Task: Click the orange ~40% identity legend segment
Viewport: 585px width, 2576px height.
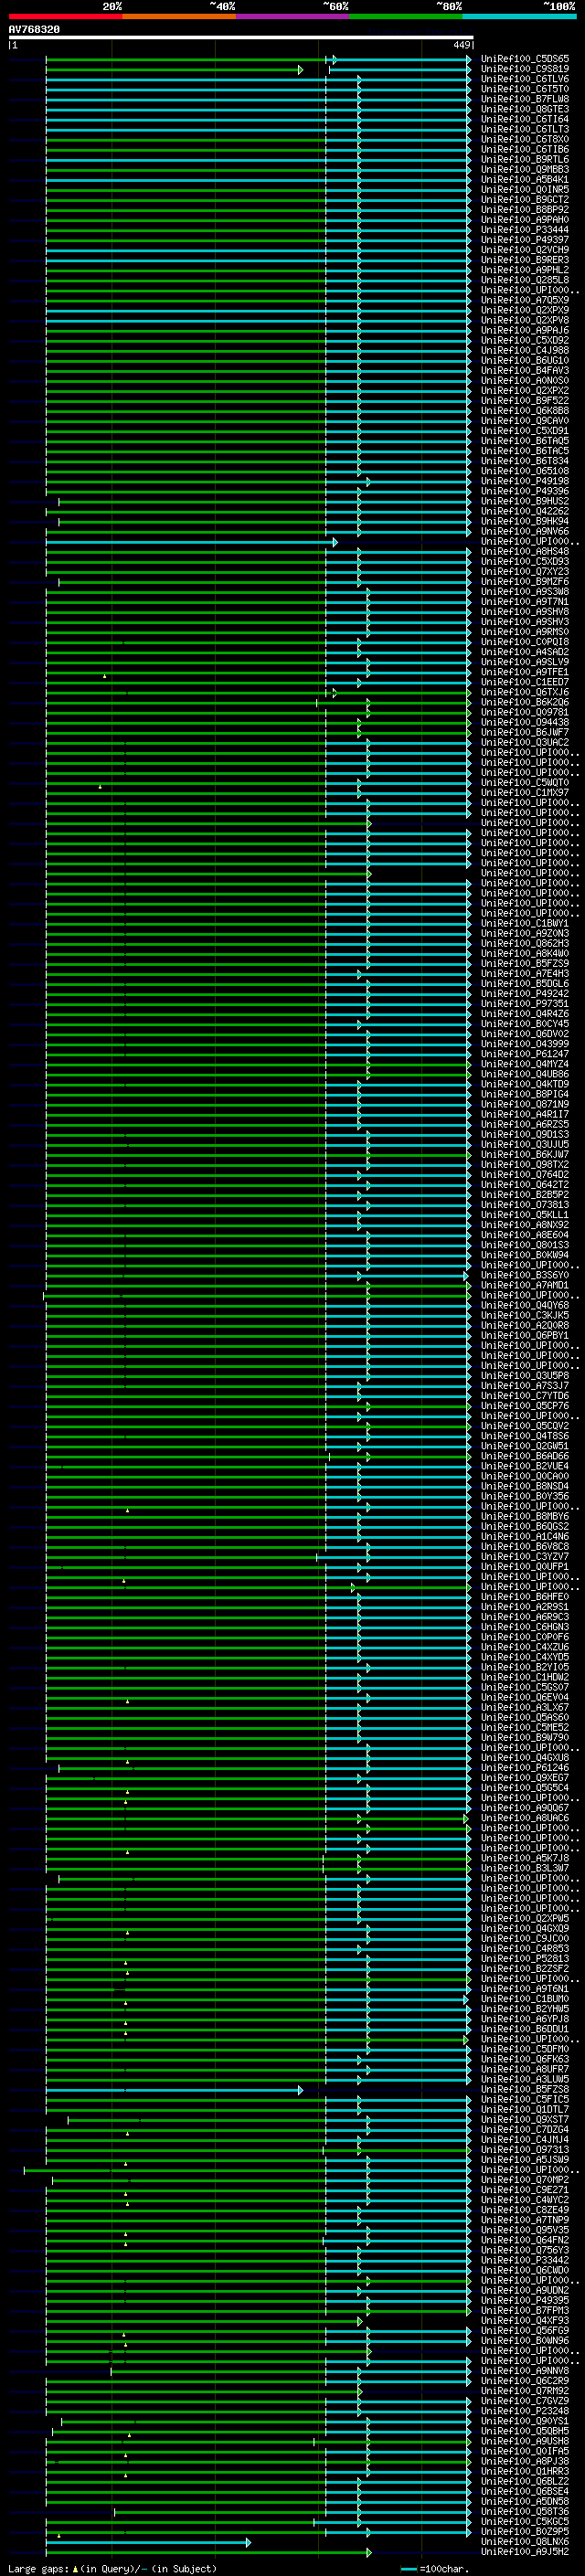Action: [179, 16]
